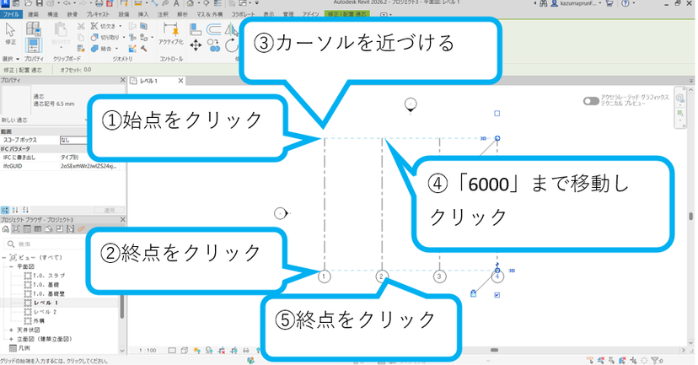Click the Cut scissors icon

coord(81,27)
